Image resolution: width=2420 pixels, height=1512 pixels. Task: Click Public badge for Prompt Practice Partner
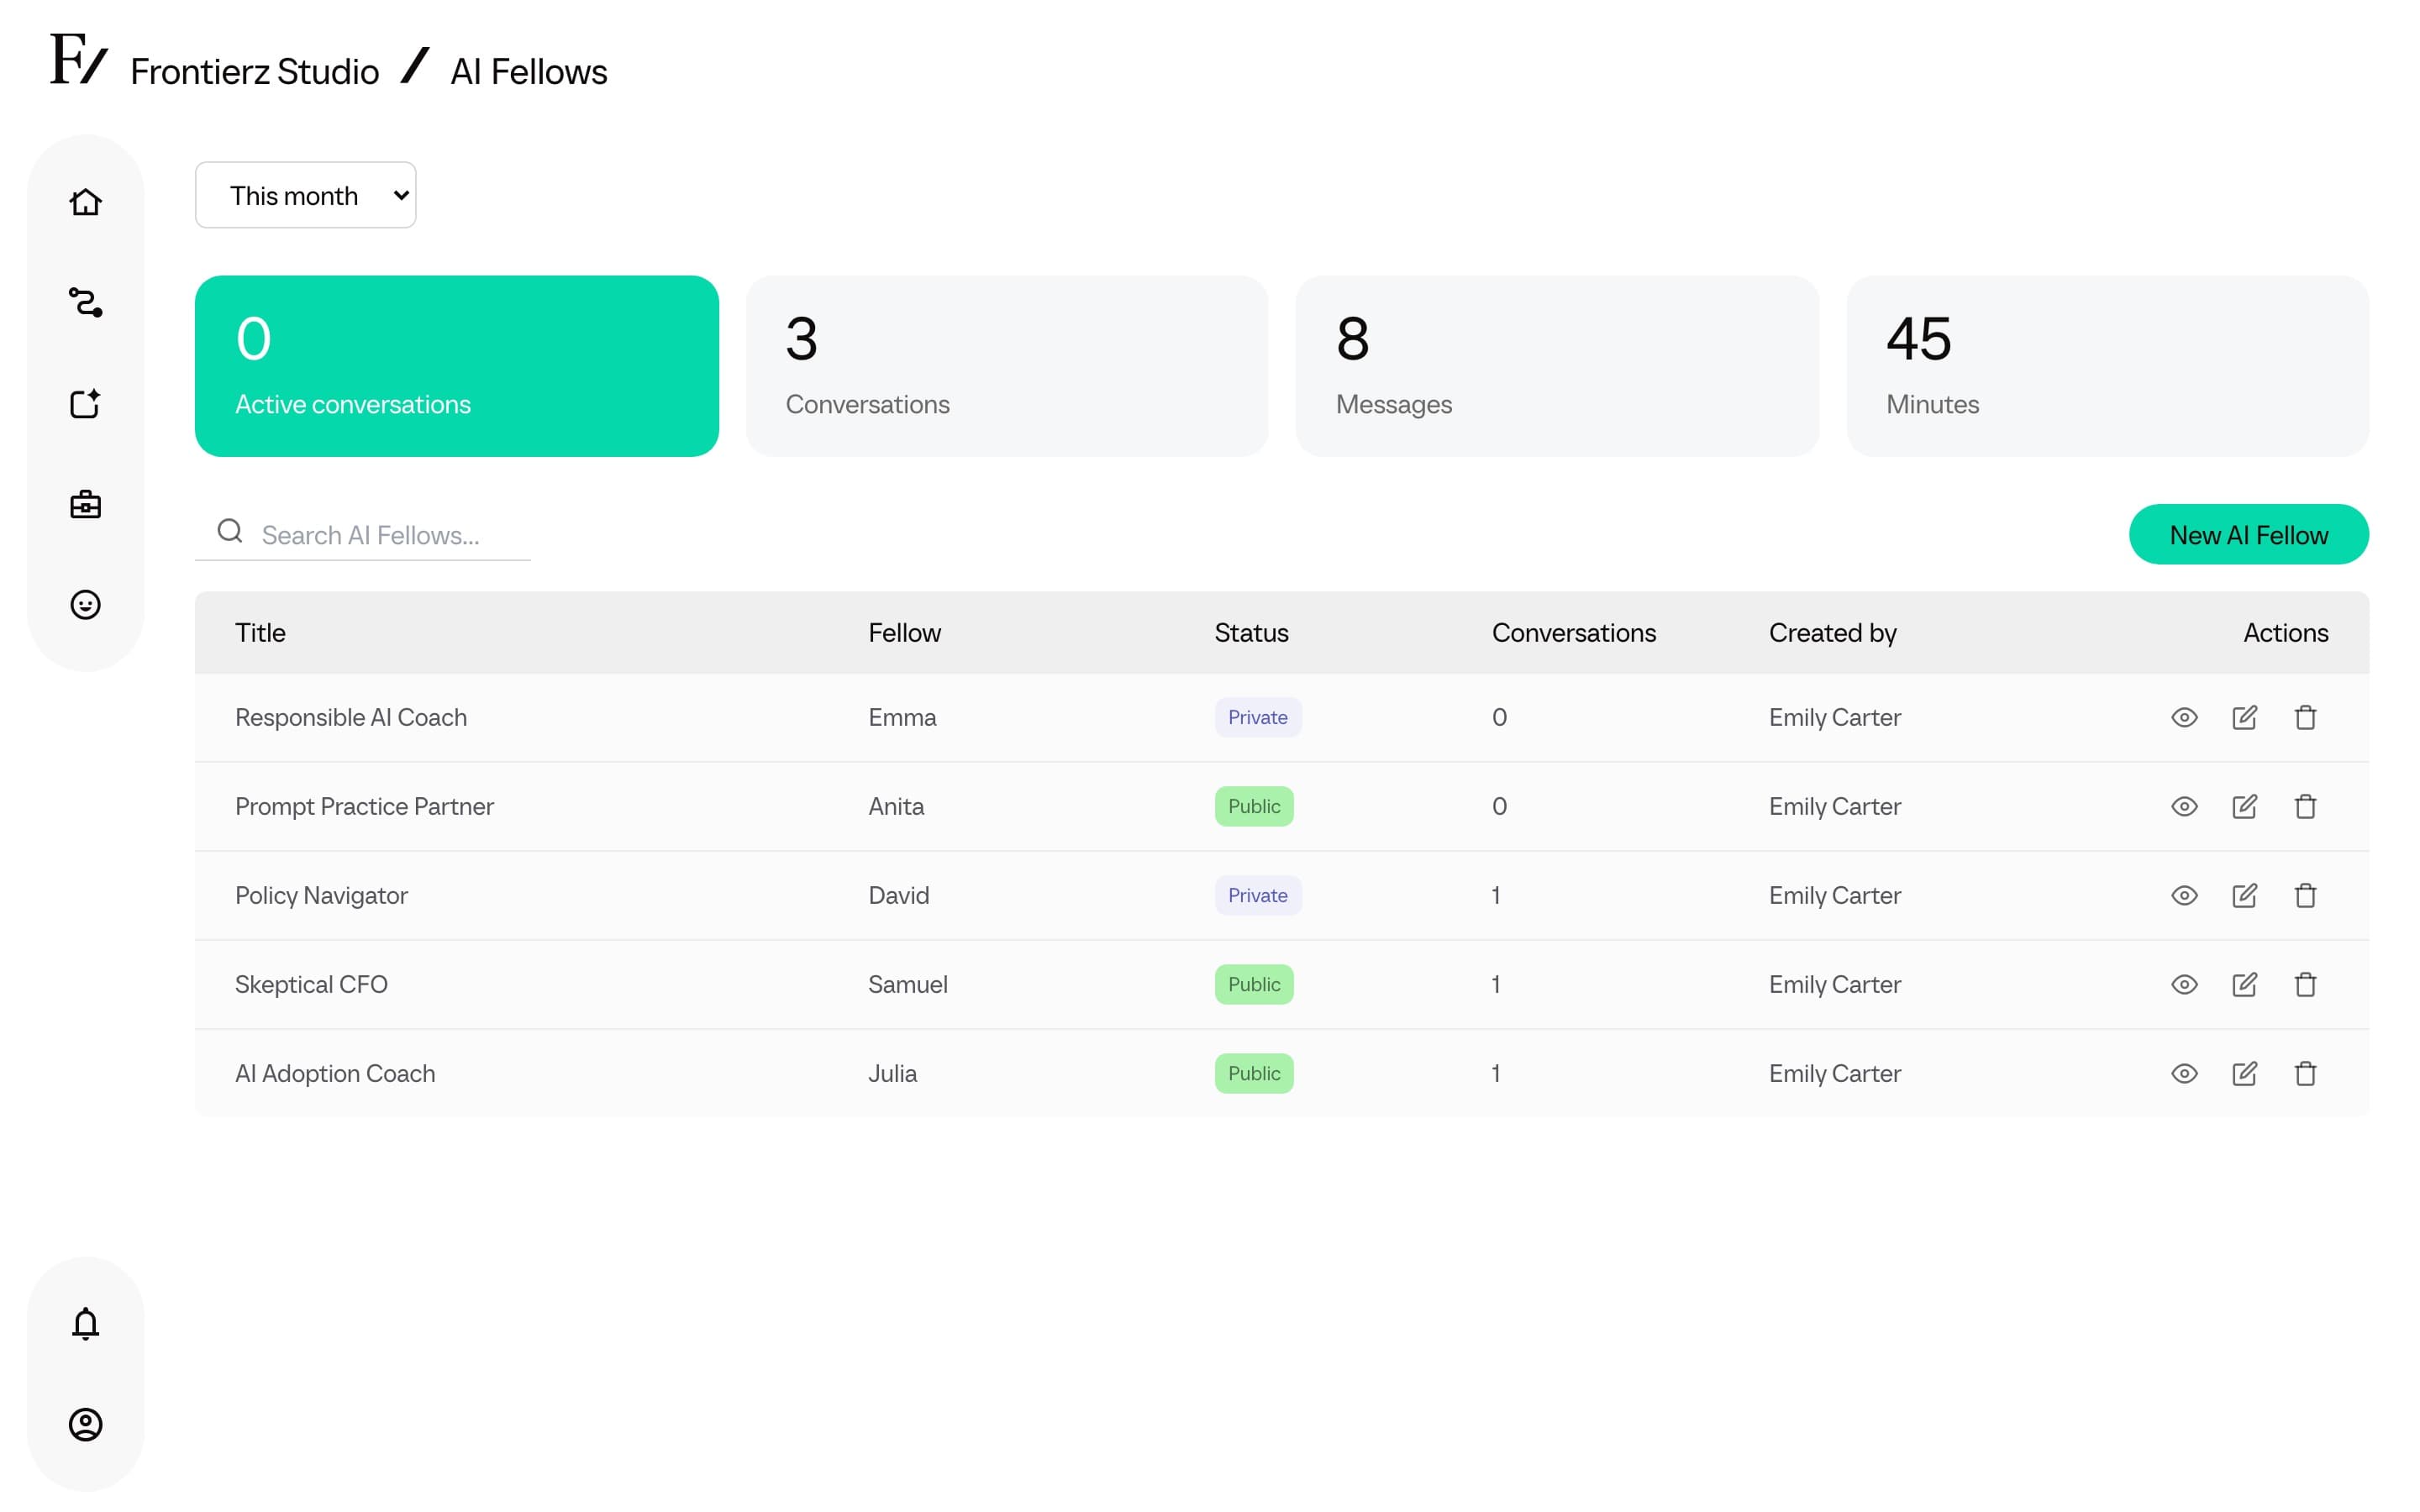click(1254, 806)
